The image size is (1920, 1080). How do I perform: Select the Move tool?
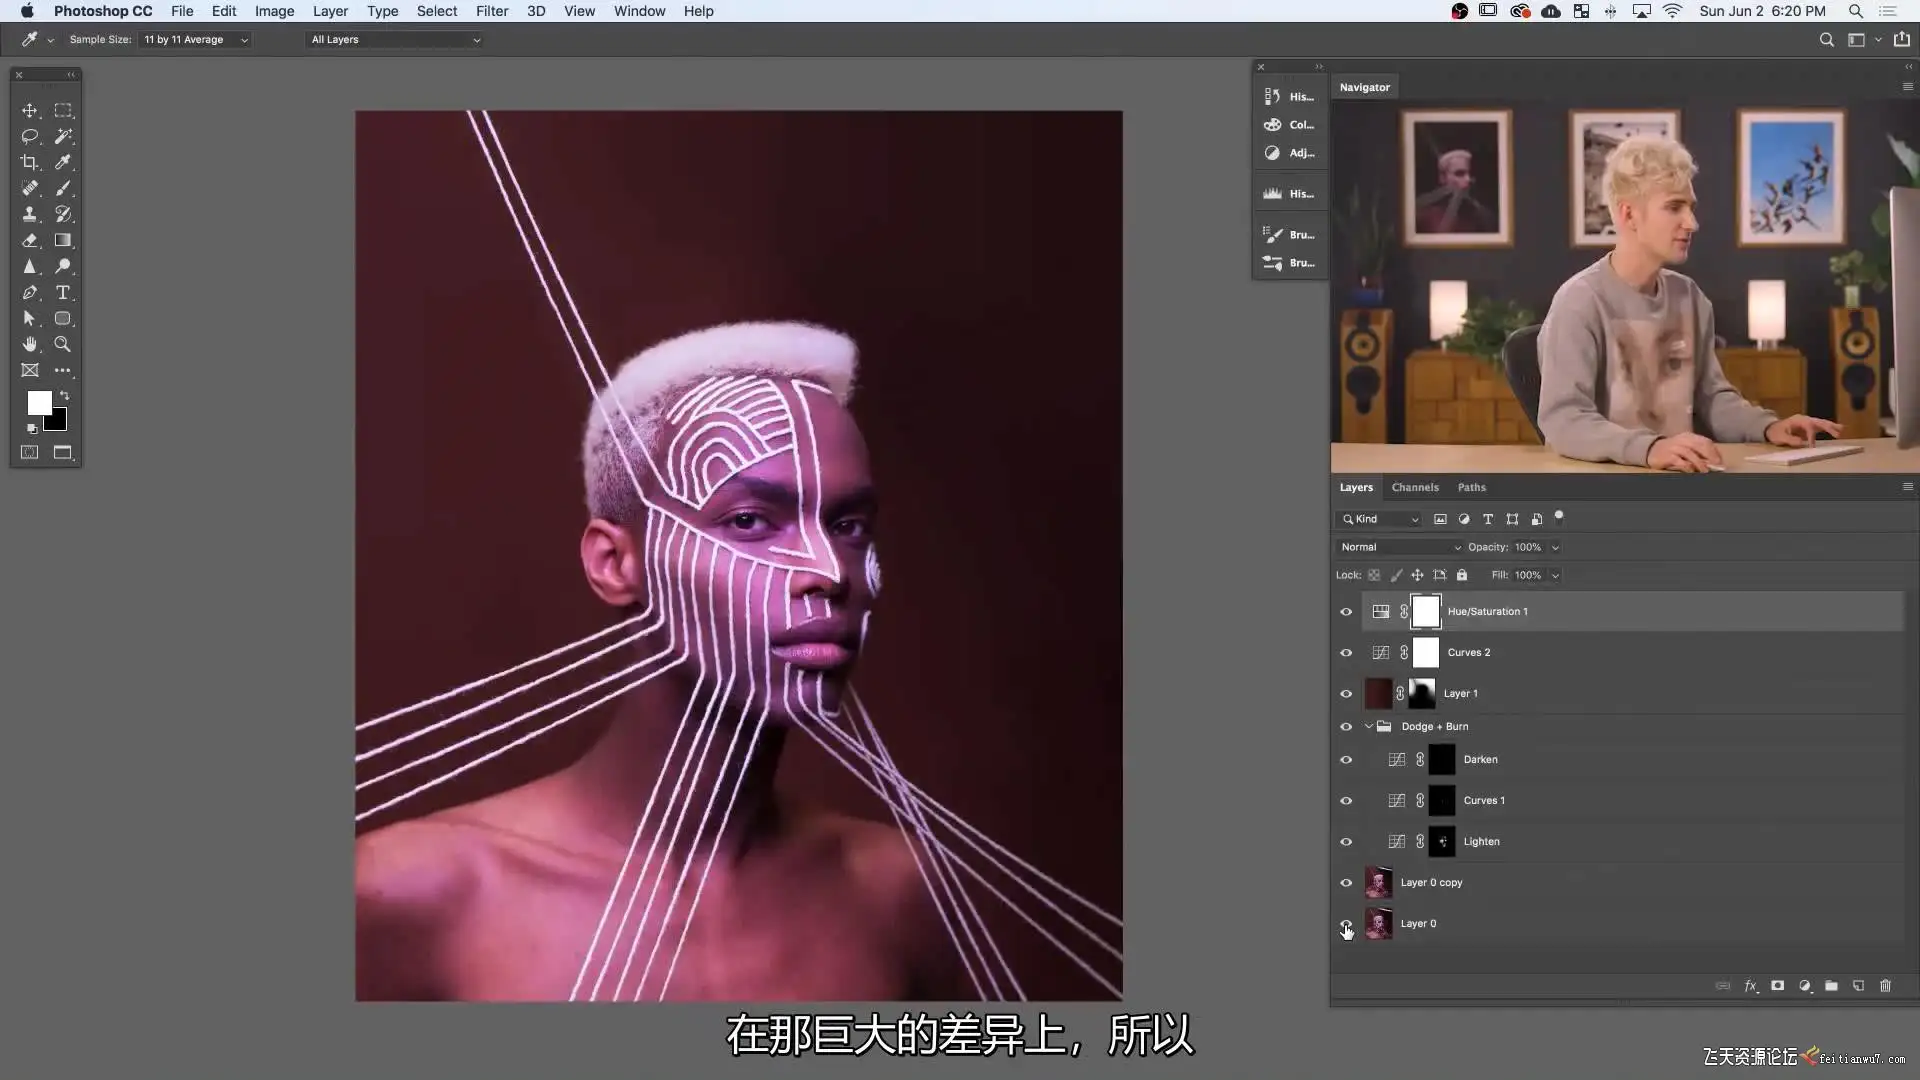click(30, 110)
